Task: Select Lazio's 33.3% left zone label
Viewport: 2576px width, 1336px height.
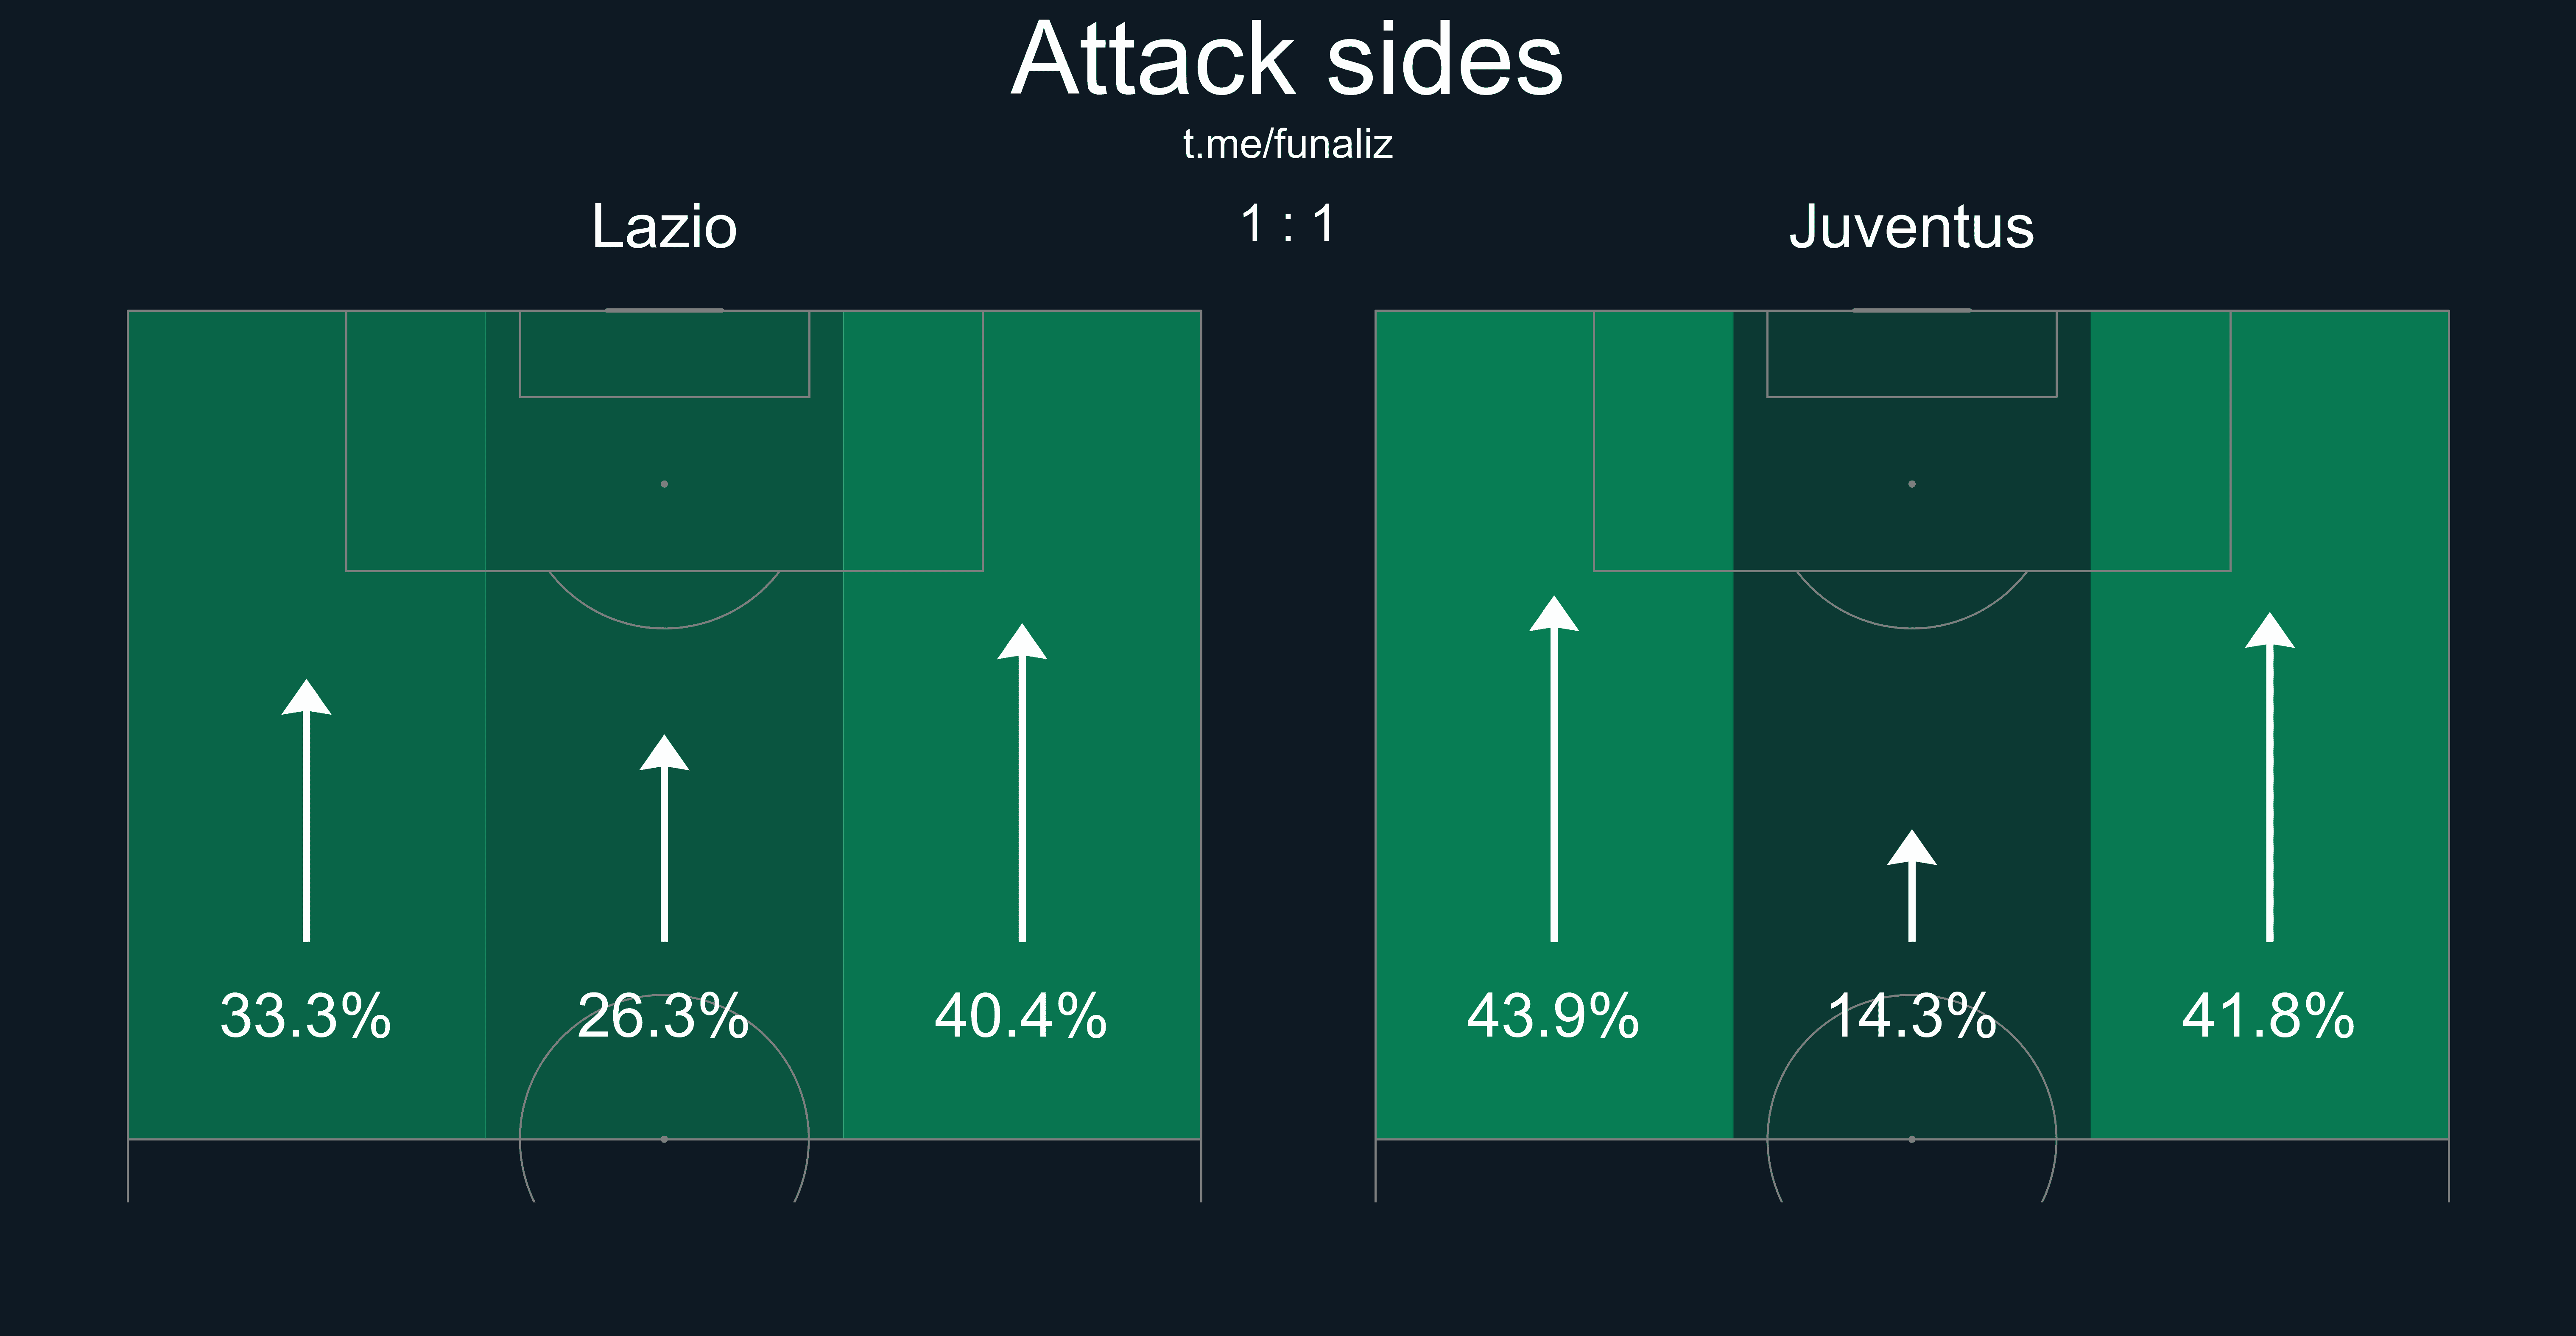Action: click(x=306, y=1016)
